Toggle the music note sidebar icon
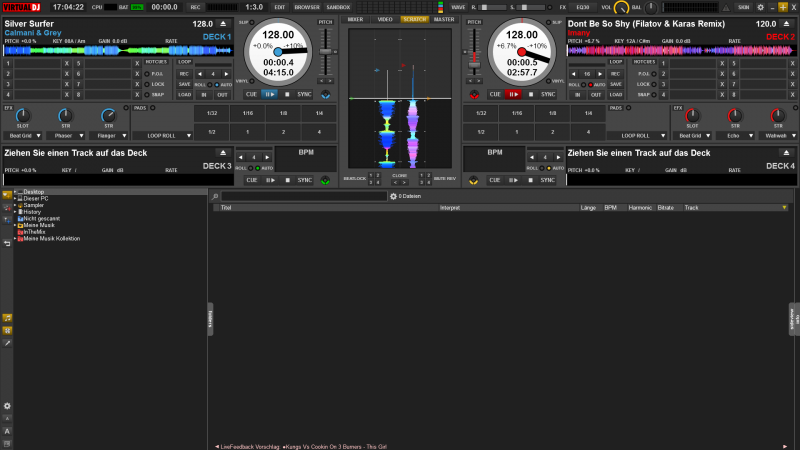 pos(7,318)
